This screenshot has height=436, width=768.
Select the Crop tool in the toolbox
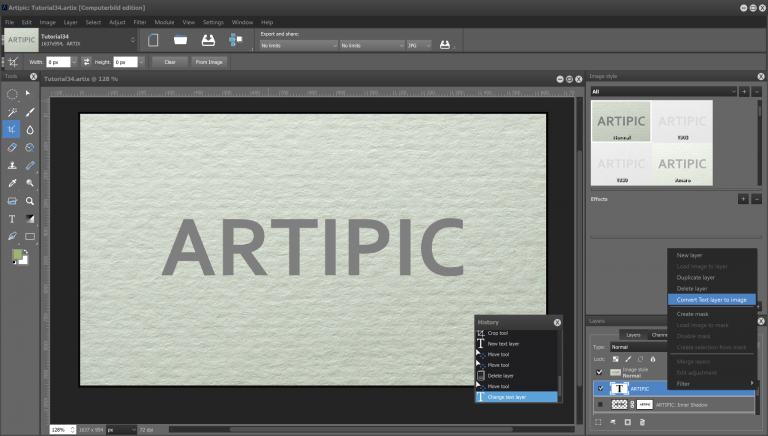point(12,129)
